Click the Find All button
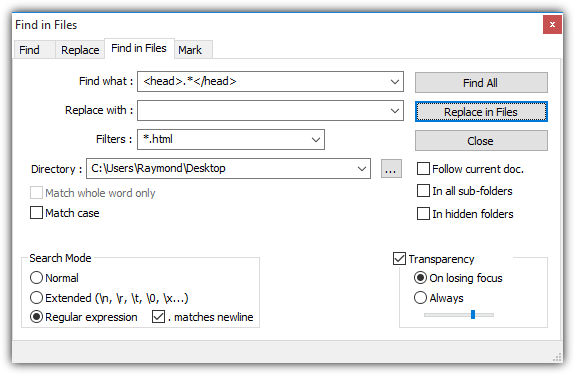 [x=481, y=83]
